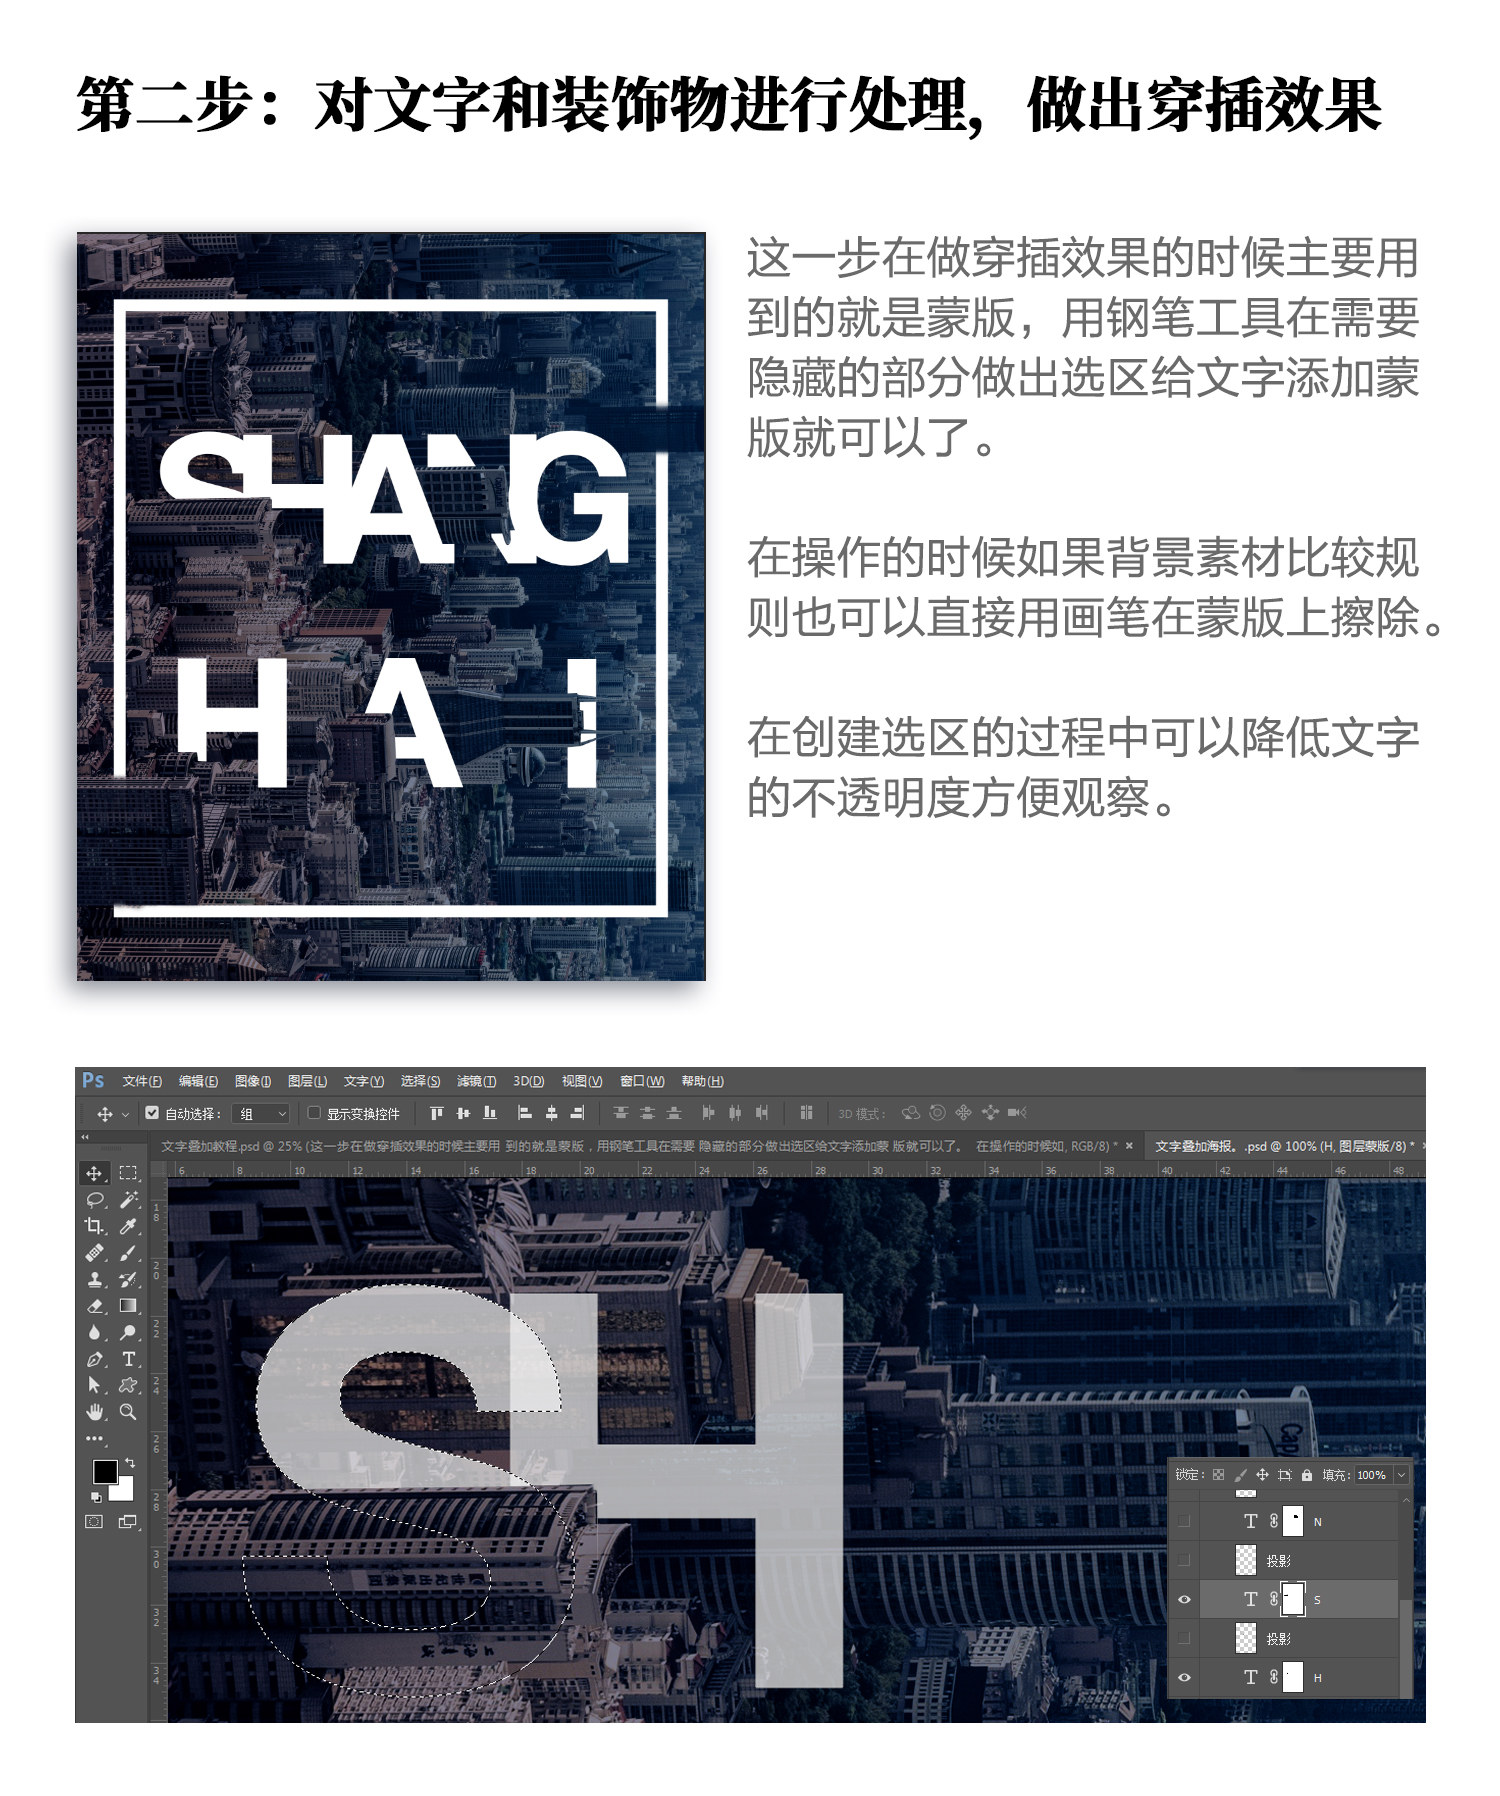Select the Zoom tool

click(x=128, y=1412)
